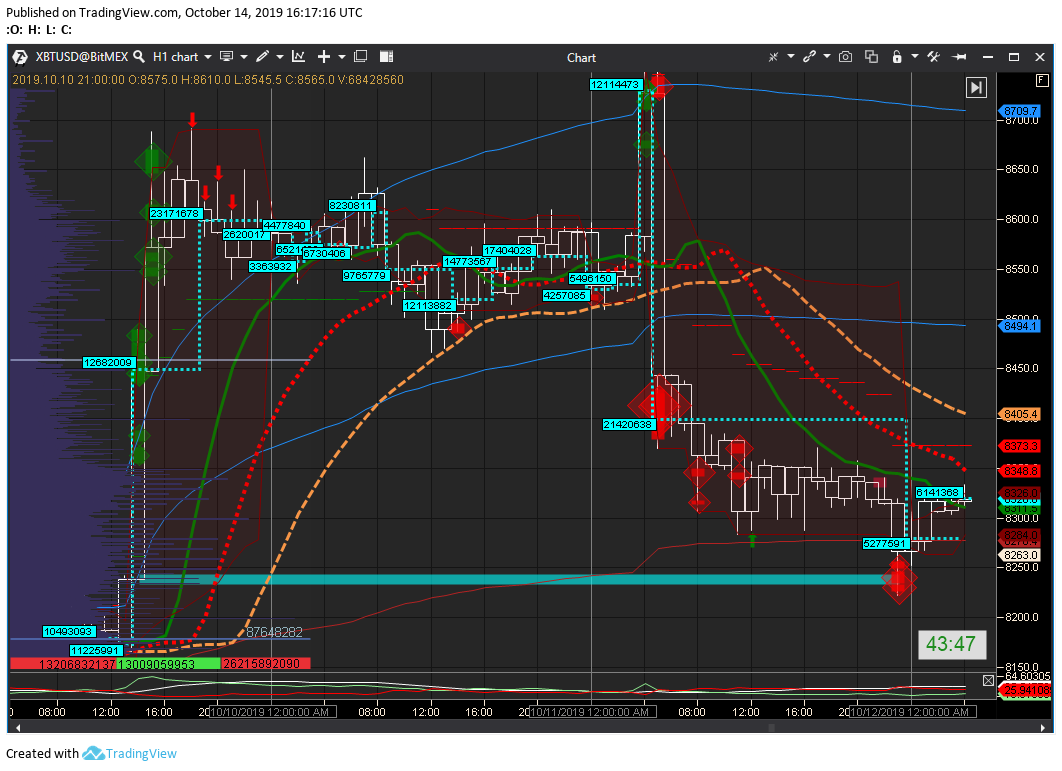Pin the chart window with pin icon
The height and width of the screenshot is (771, 1062).
959,57
